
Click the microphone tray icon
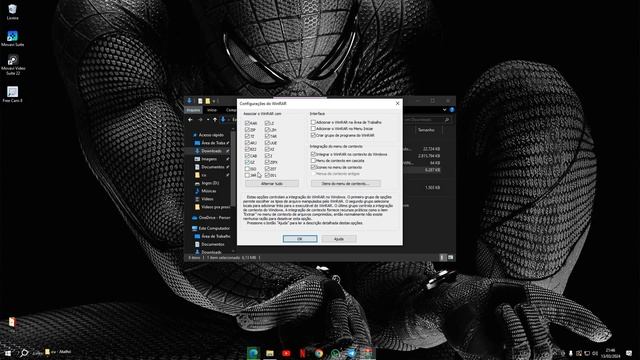click(571, 353)
